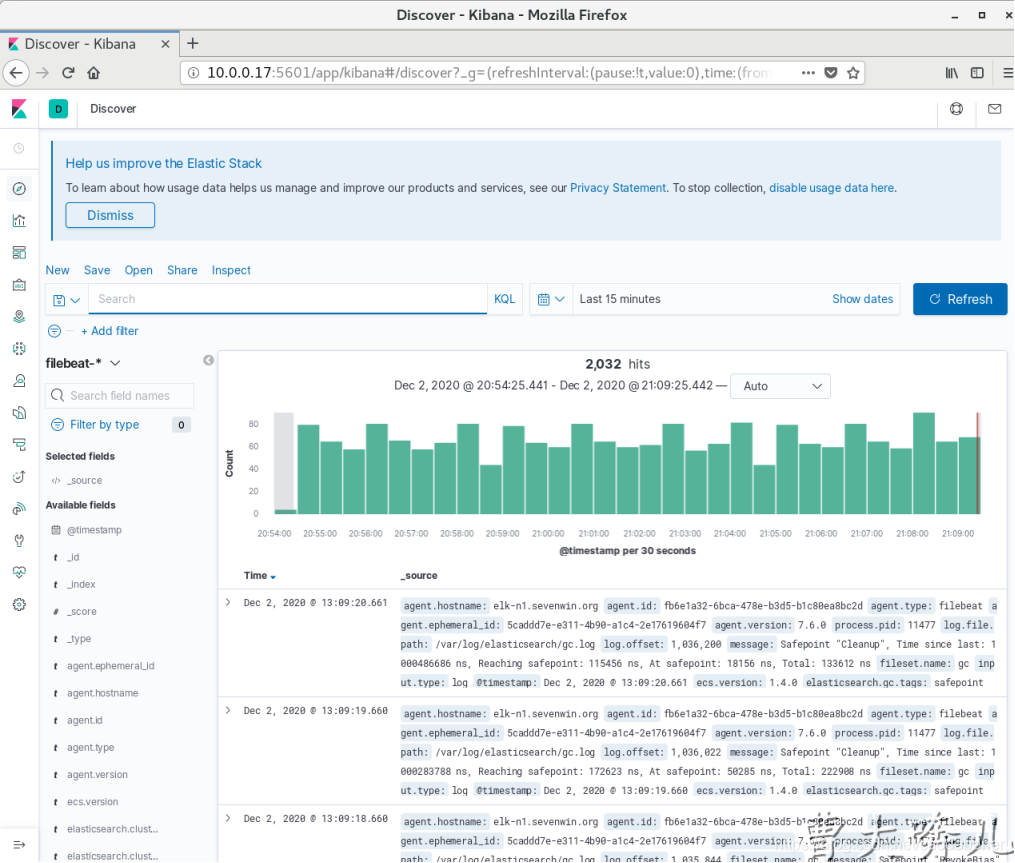Open Firefox library icon

tap(951, 73)
